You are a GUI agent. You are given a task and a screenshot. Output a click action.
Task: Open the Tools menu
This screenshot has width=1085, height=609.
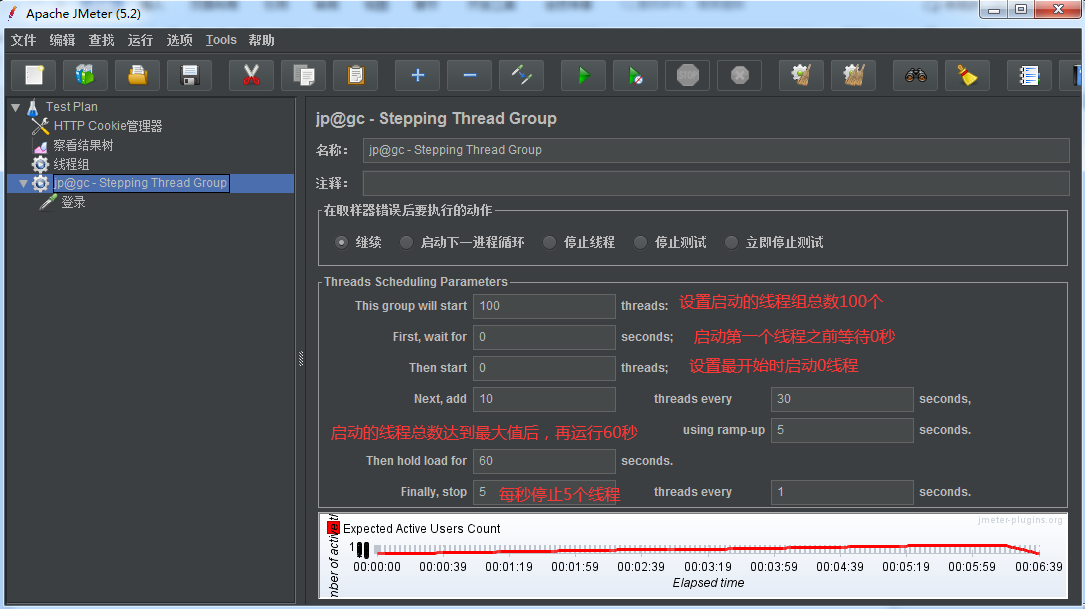221,40
